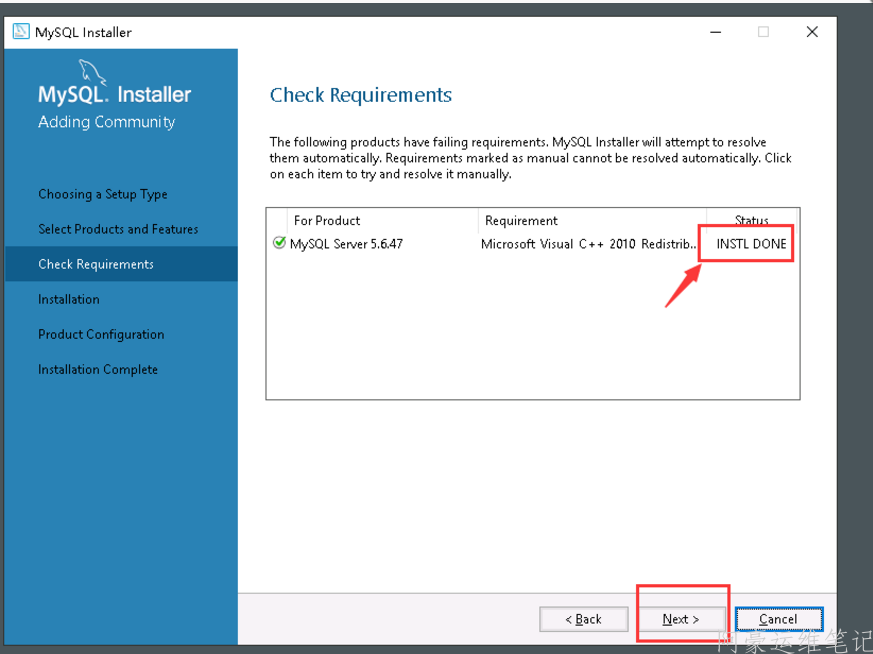The width and height of the screenshot is (873, 654).
Task: Select the highlighted Check Requirements step
Action: [x=96, y=264]
